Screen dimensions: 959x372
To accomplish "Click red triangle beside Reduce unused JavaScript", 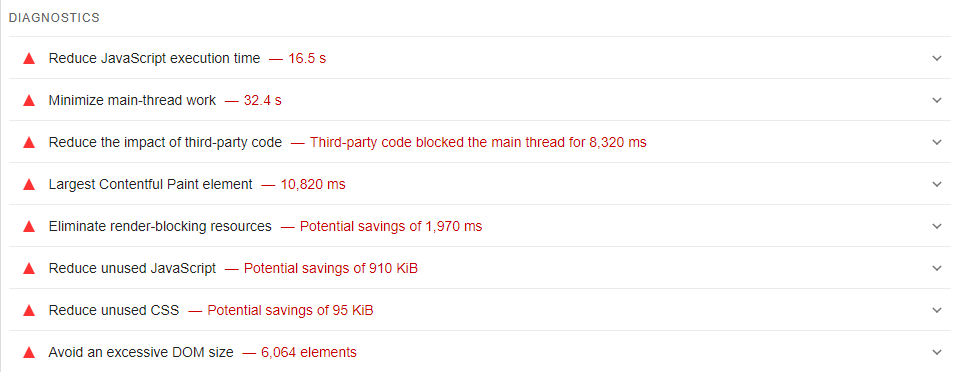I will tap(29, 269).
